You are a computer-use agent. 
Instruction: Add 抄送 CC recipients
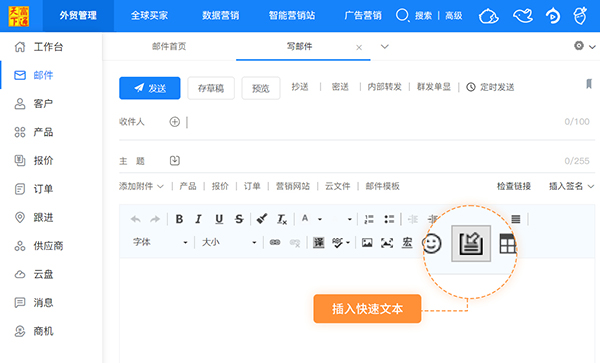pyautogui.click(x=300, y=87)
